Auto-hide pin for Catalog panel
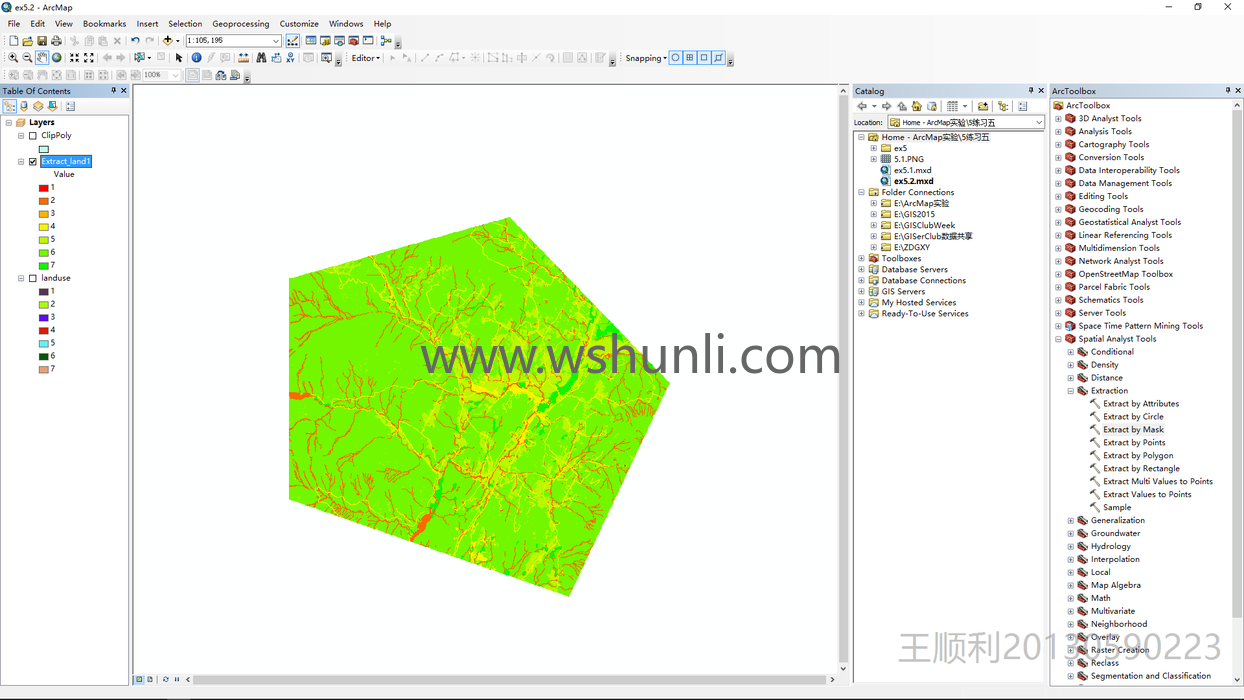Screen dimensions: 1244x700 (1031, 90)
